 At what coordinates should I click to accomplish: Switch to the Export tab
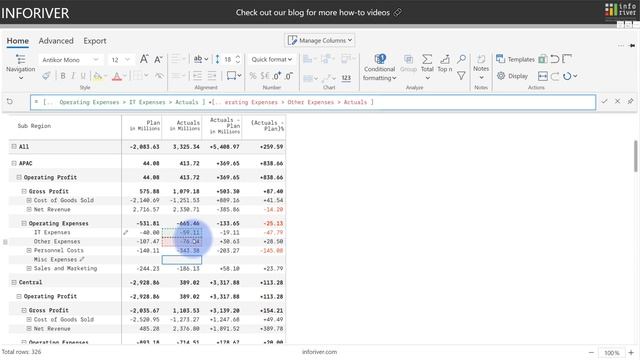tap(95, 41)
